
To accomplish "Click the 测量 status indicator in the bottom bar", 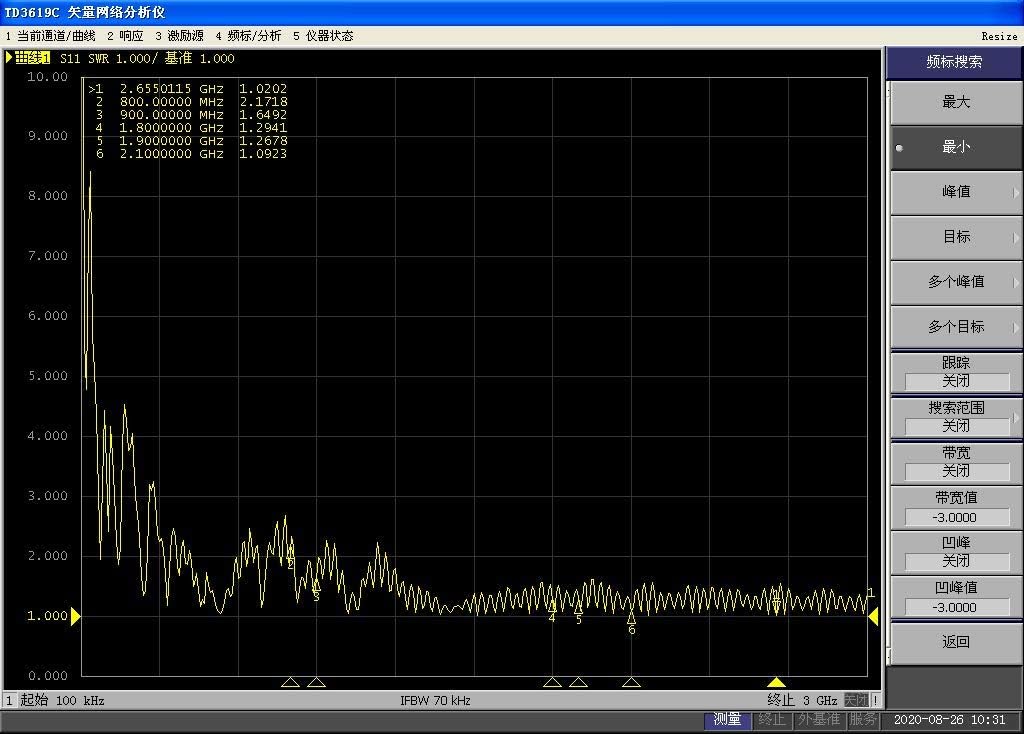I will 728,719.
